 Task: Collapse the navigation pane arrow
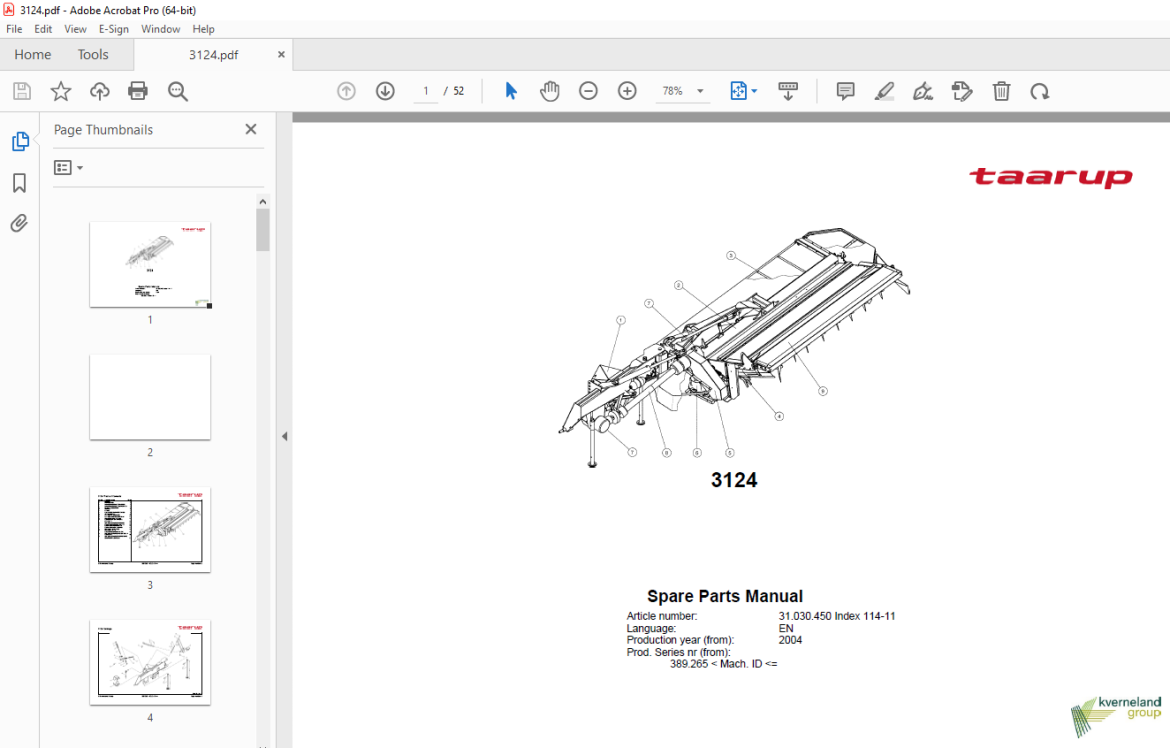click(x=284, y=437)
